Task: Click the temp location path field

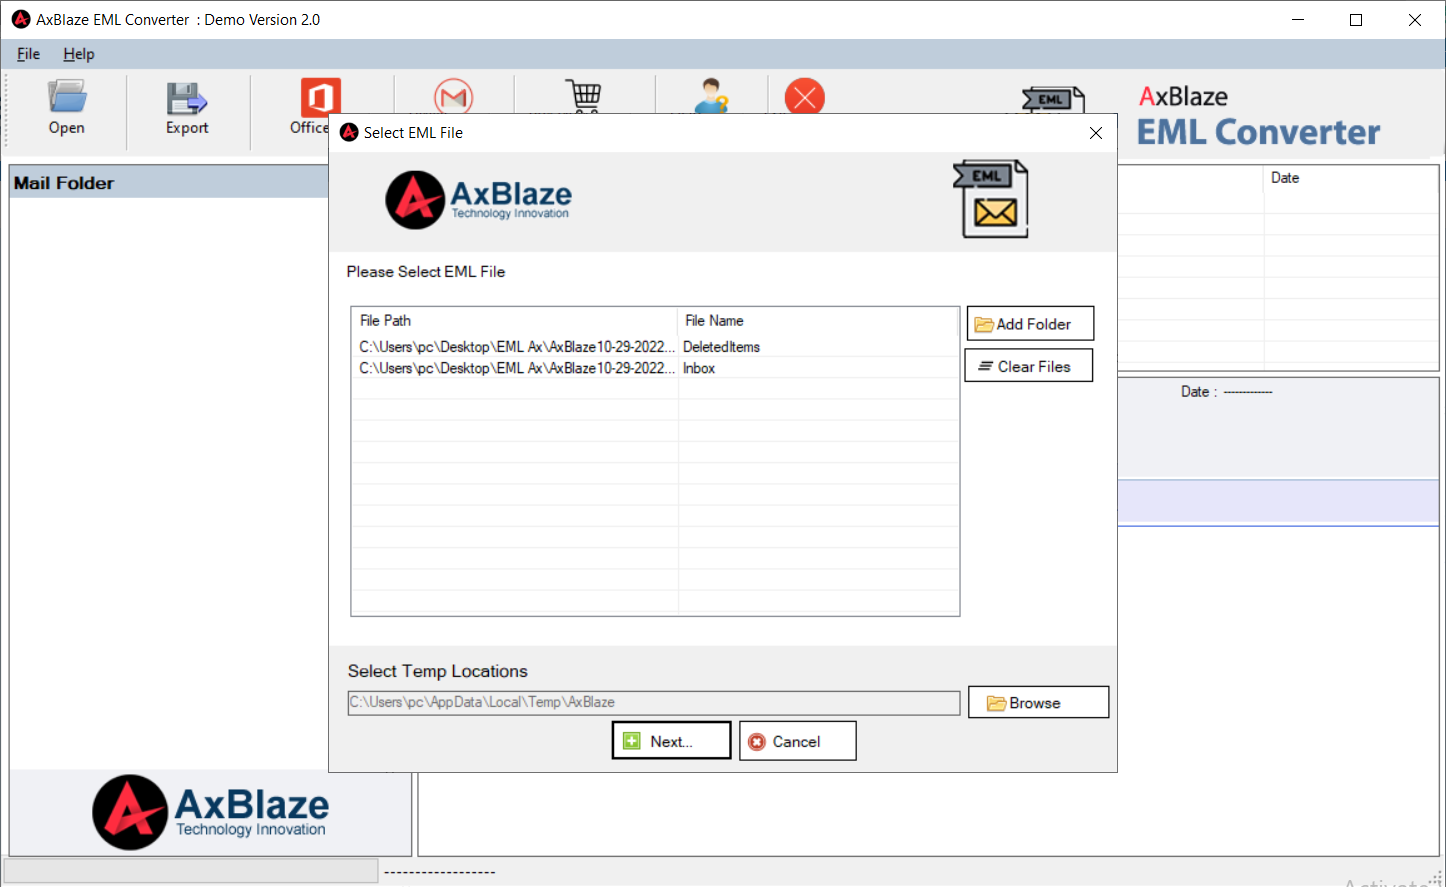Action: (x=654, y=703)
